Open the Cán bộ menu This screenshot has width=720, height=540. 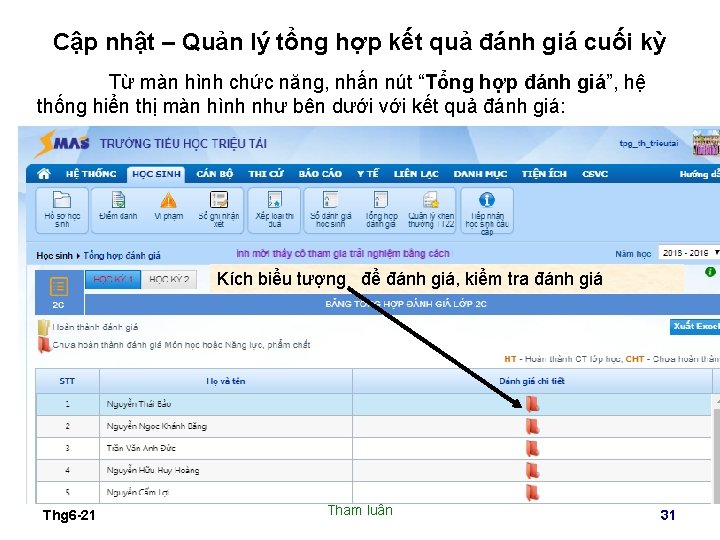(214, 174)
